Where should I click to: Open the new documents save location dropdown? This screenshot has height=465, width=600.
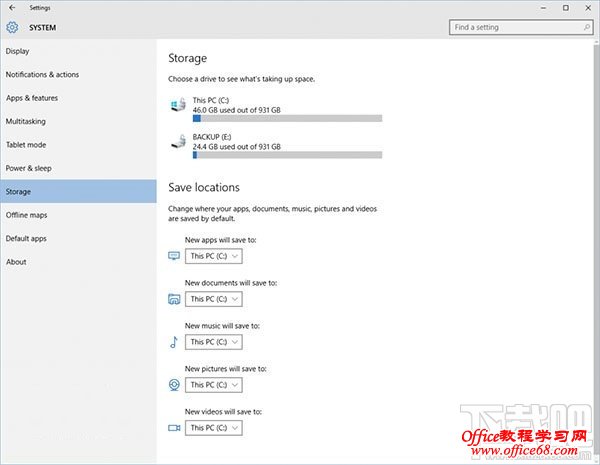[x=214, y=299]
